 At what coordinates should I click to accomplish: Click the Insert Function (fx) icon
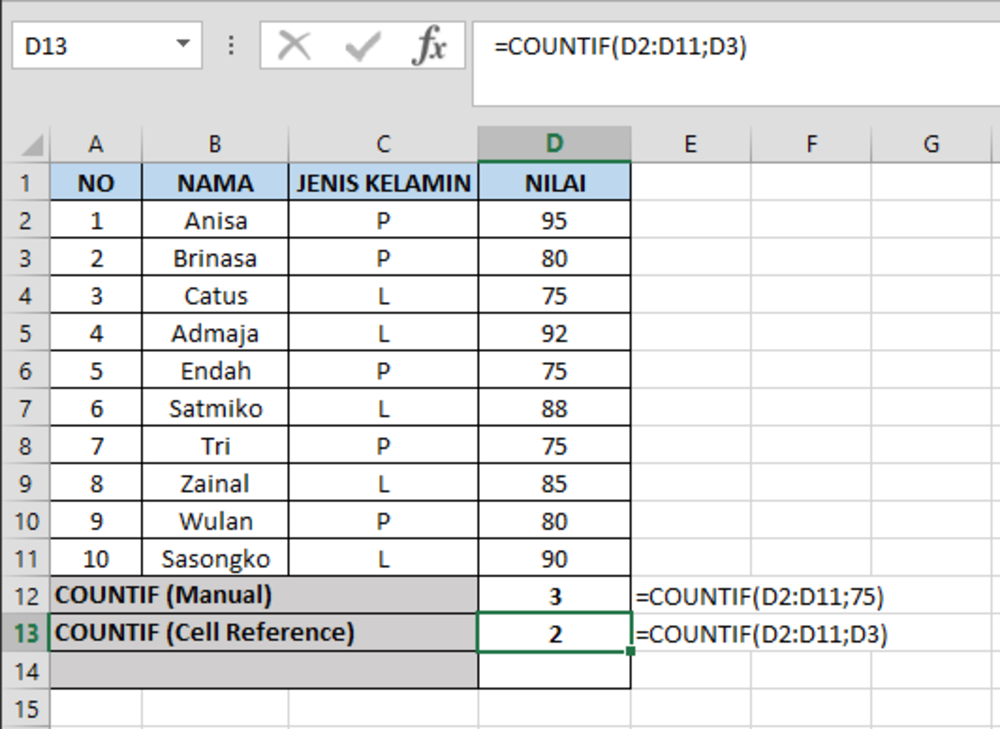tap(432, 44)
